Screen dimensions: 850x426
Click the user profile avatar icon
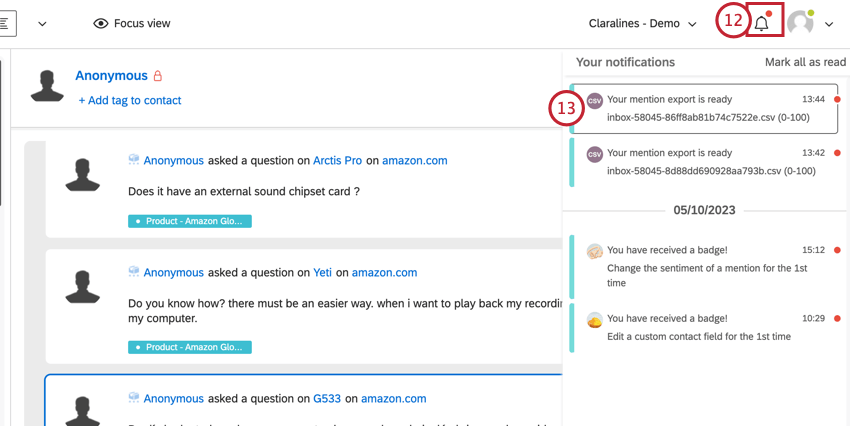(801, 23)
